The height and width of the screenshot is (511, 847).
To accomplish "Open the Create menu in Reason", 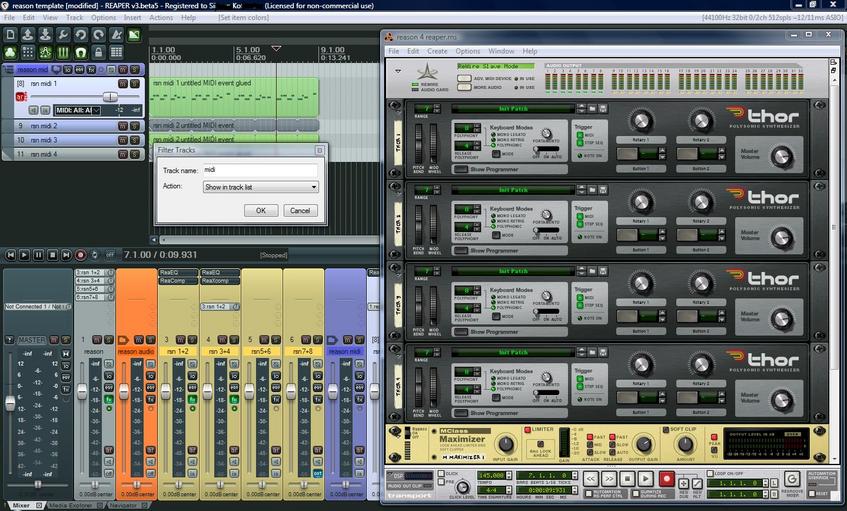I will [x=437, y=51].
